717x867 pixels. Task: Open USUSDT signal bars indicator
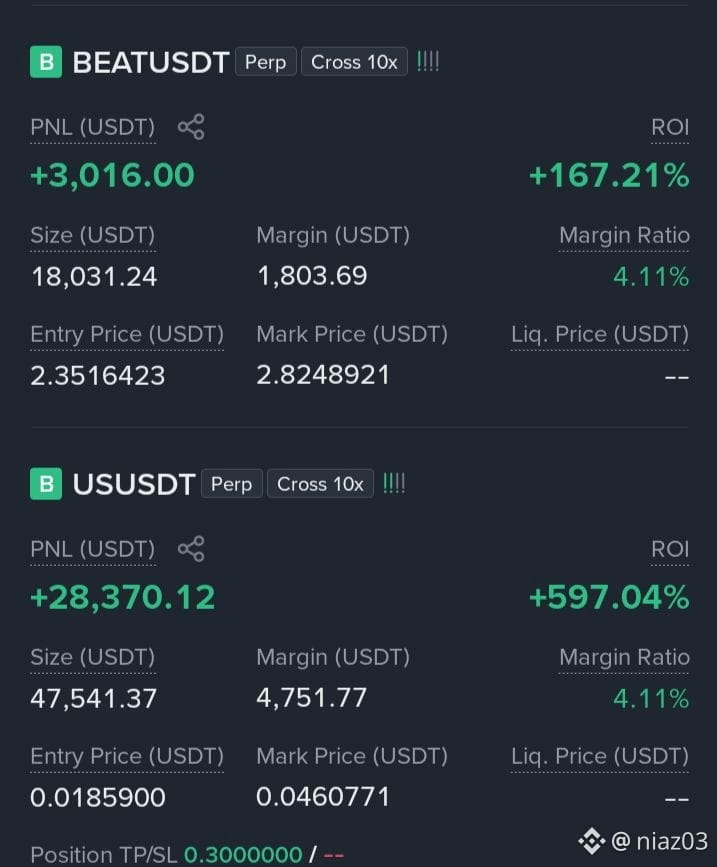tap(394, 483)
